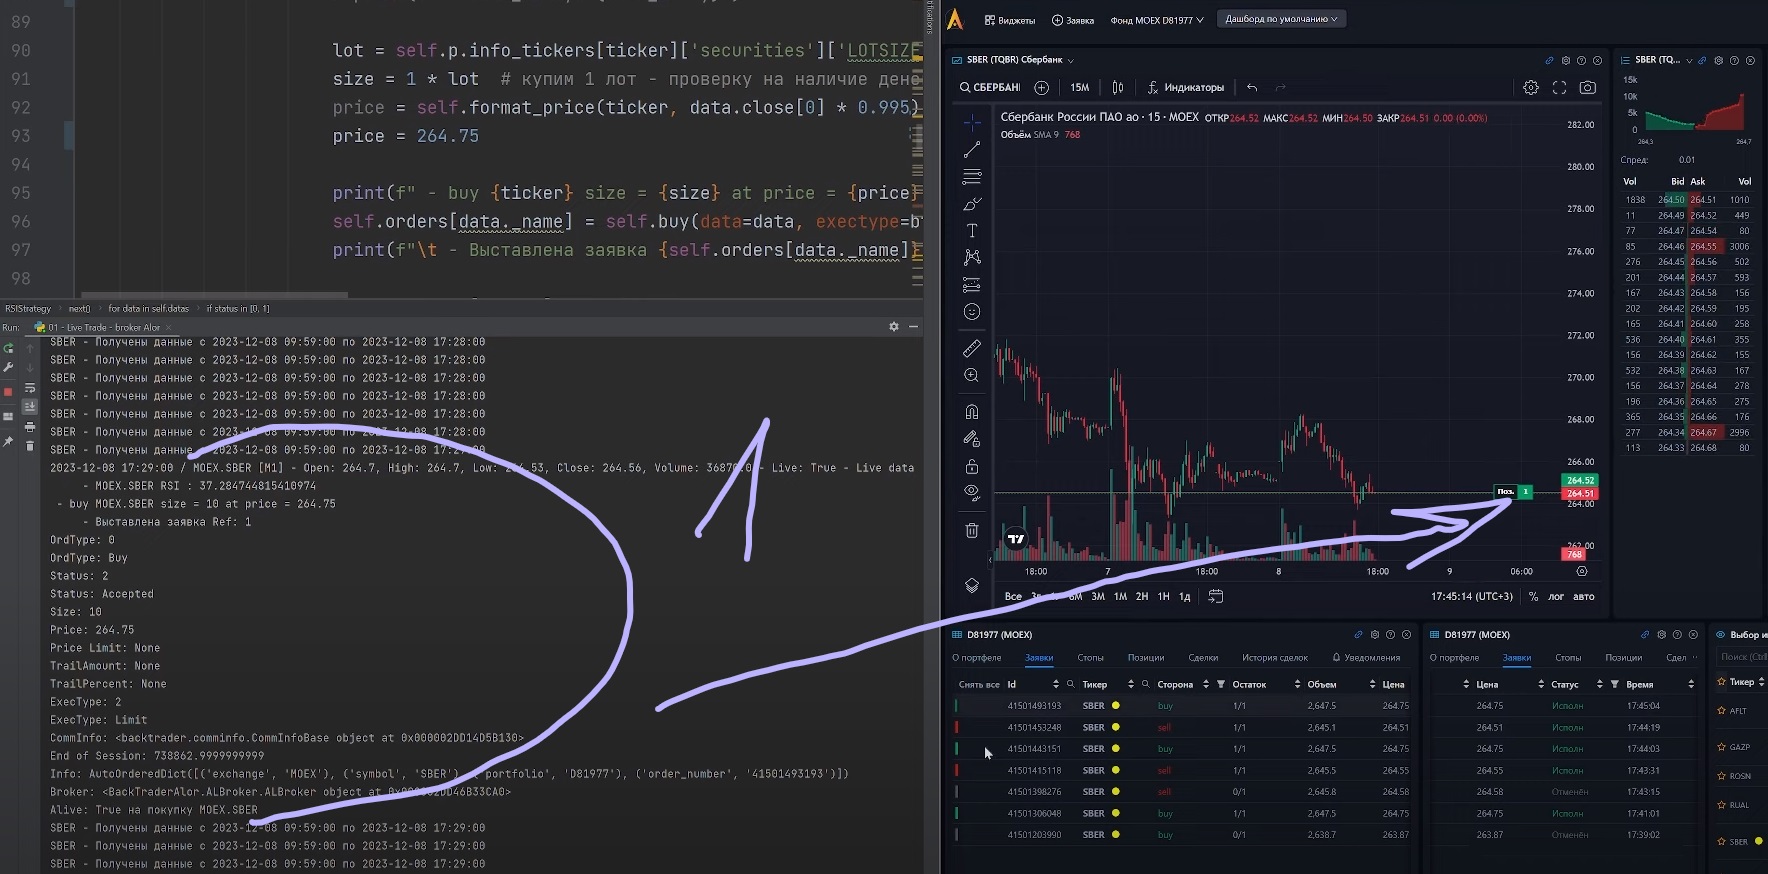This screenshot has width=1768, height=874.
Task: Select the text annotation tool
Action: click(x=971, y=230)
